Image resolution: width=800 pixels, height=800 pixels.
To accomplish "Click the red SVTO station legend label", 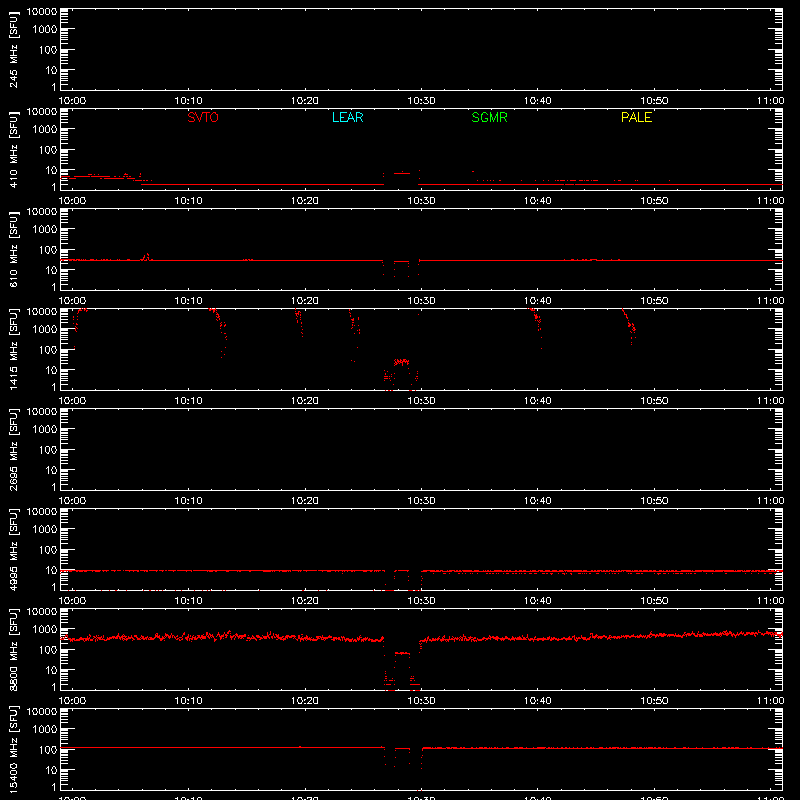I will click(203, 117).
